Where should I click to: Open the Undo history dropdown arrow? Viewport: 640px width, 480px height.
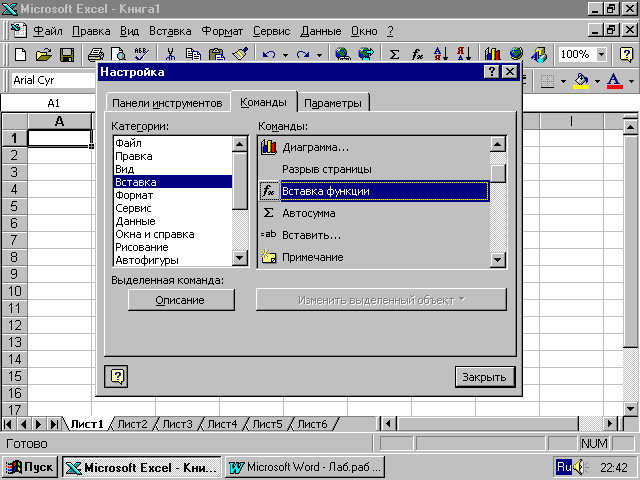[x=285, y=55]
